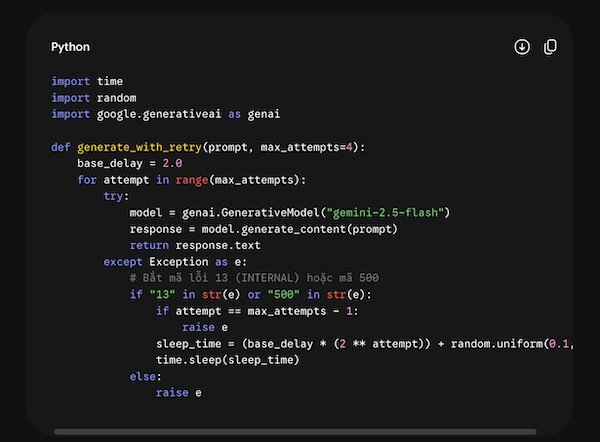Click the 'try:' keyword line

point(116,196)
